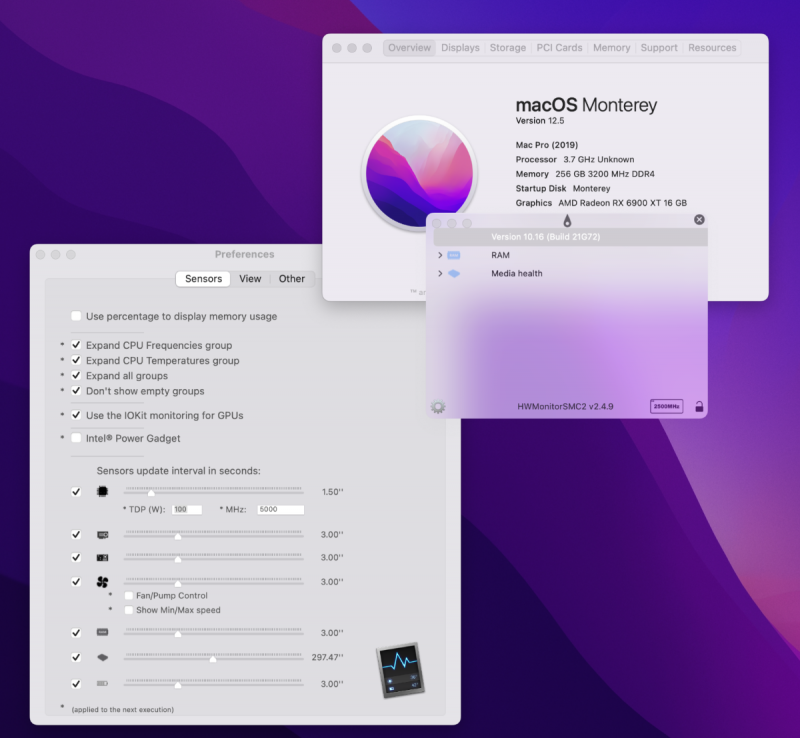
Task: Click the RAM icon in the monitor list
Action: point(454,255)
